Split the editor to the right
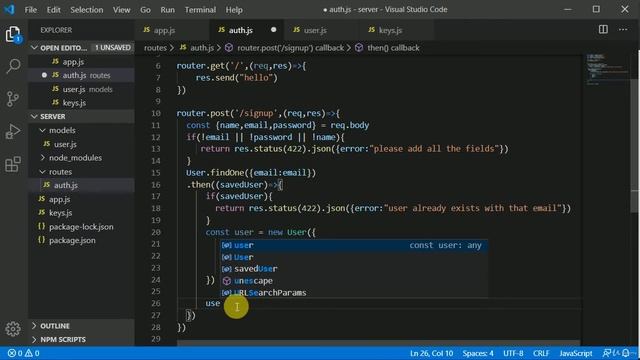 (603, 29)
